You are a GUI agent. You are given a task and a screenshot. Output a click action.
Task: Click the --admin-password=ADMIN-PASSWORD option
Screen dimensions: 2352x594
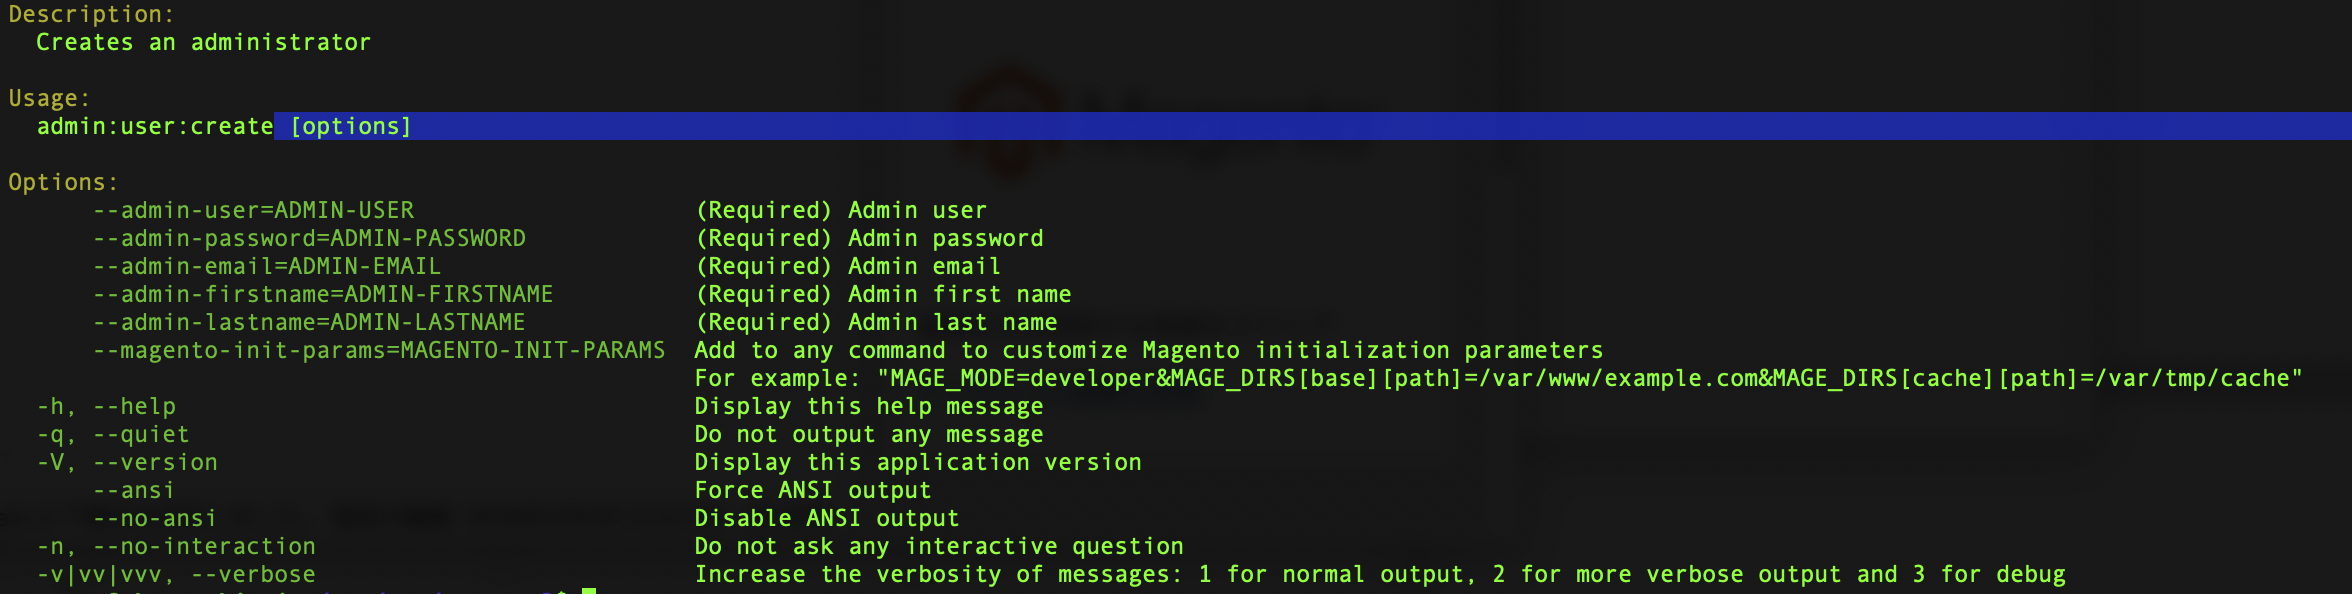(309, 239)
